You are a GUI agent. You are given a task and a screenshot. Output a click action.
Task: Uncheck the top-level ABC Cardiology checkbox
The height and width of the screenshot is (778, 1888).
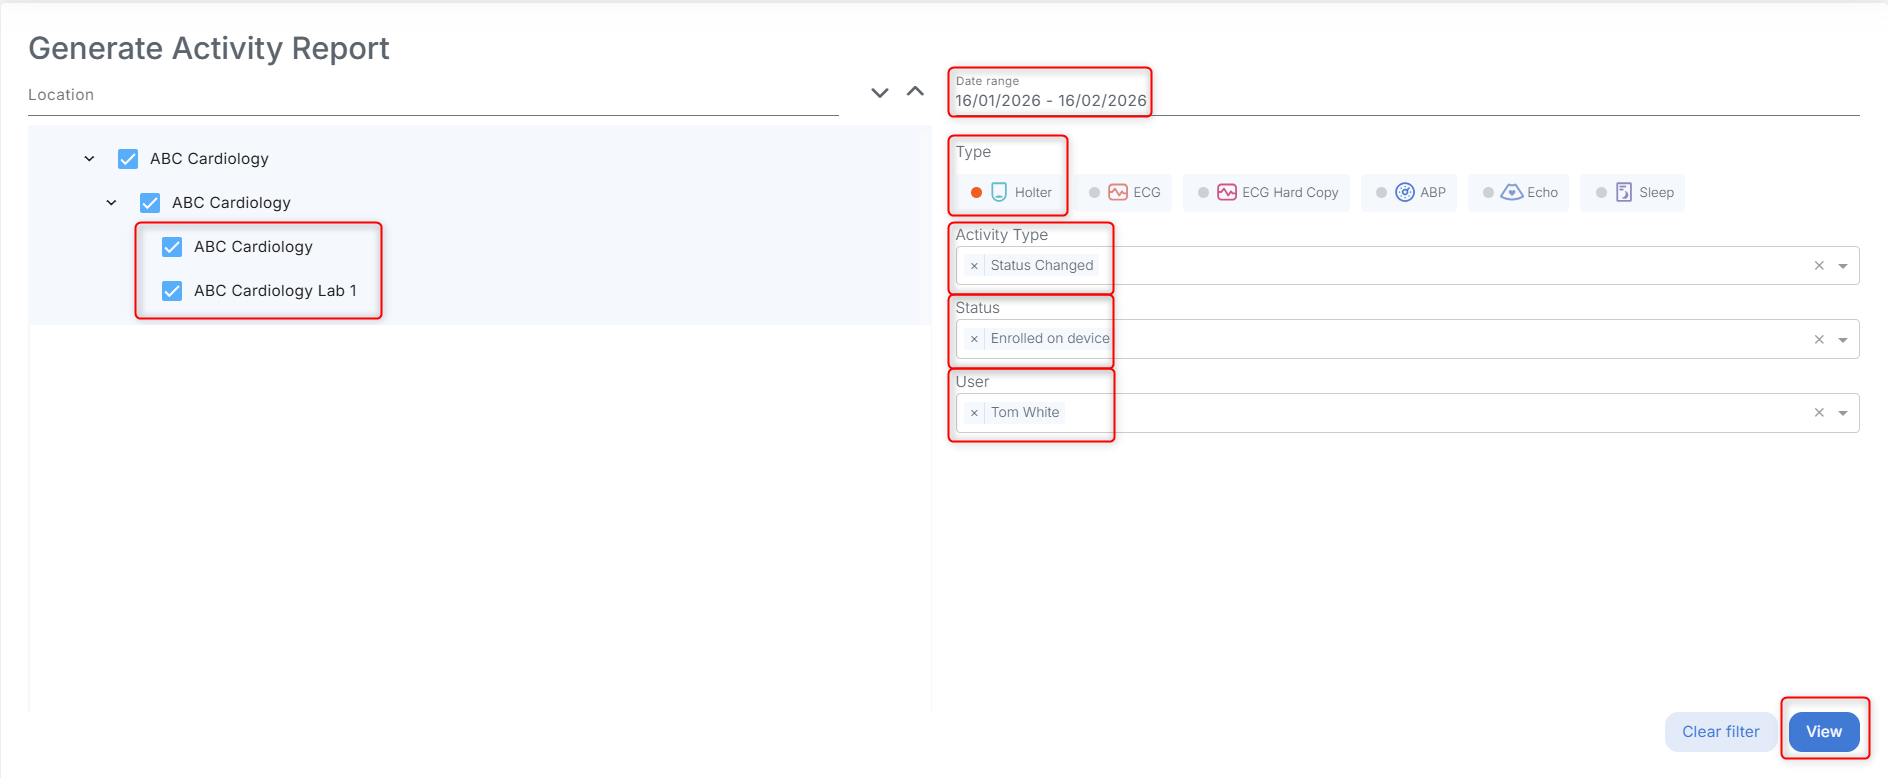coord(128,159)
